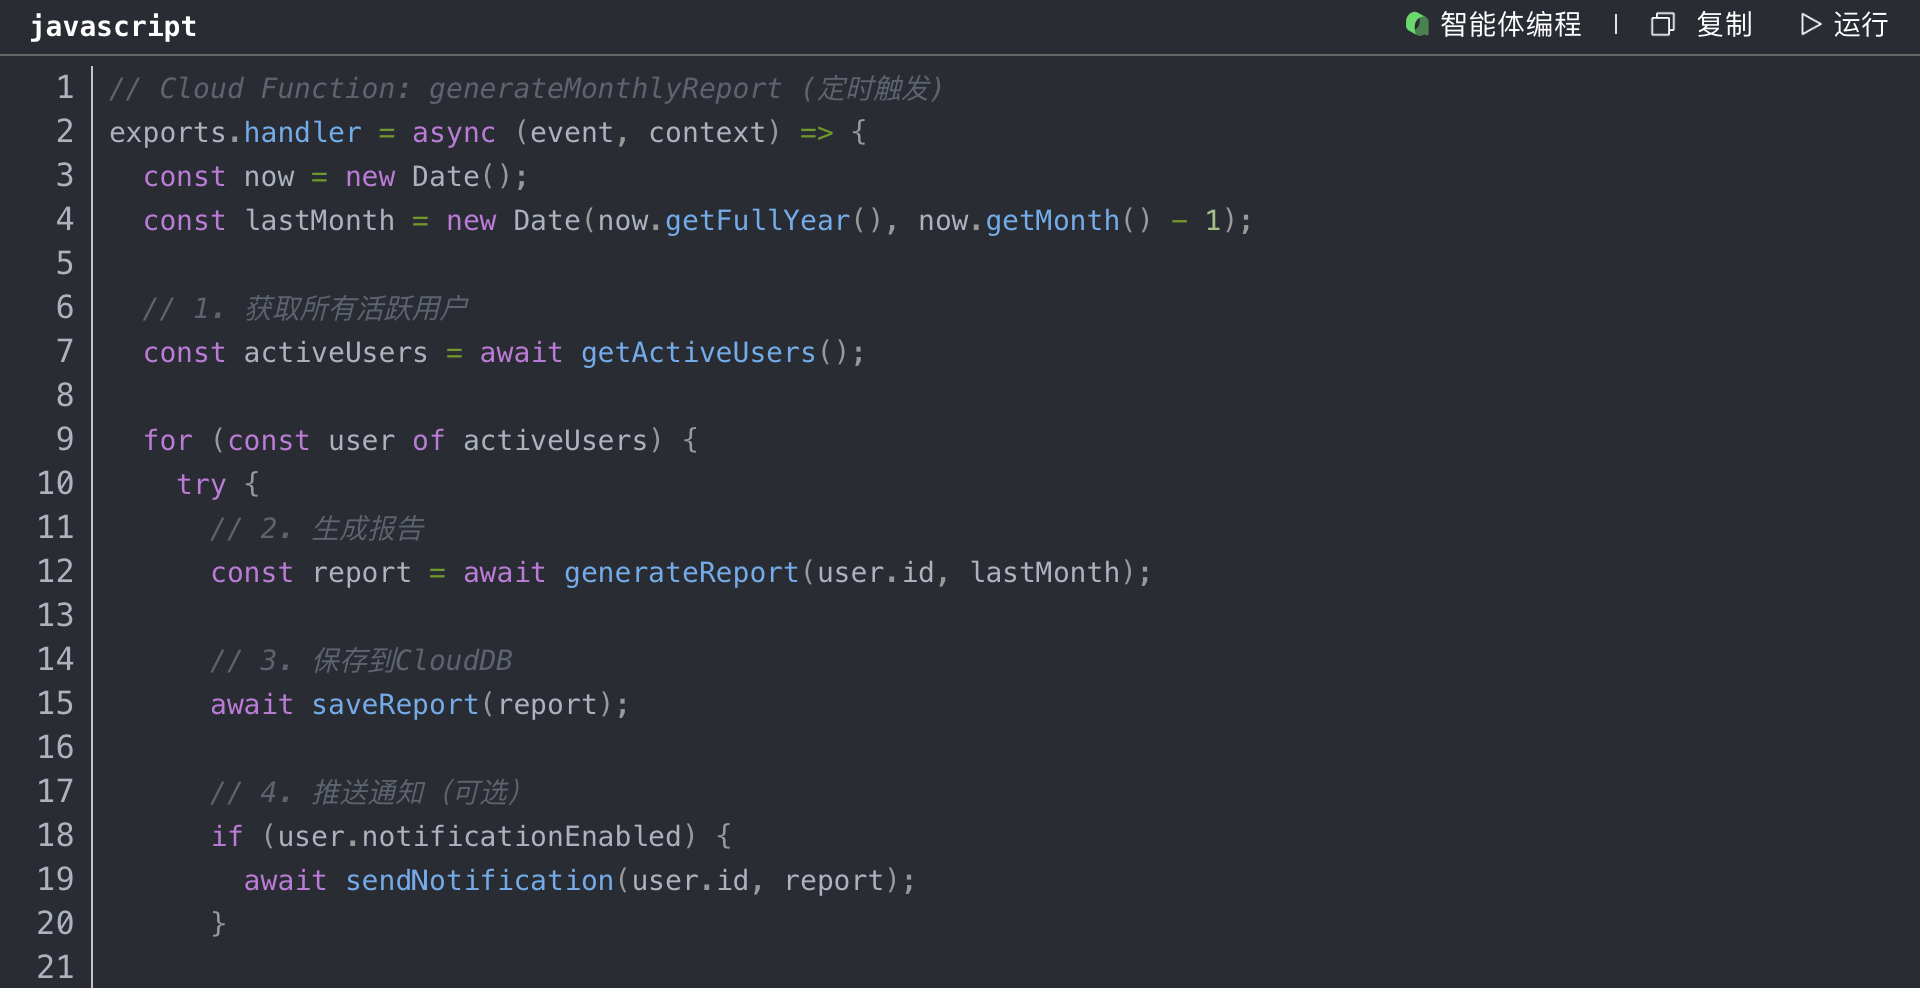This screenshot has height=988, width=1920.
Task: Click line number 9 in the gutter
Action: click(65, 440)
